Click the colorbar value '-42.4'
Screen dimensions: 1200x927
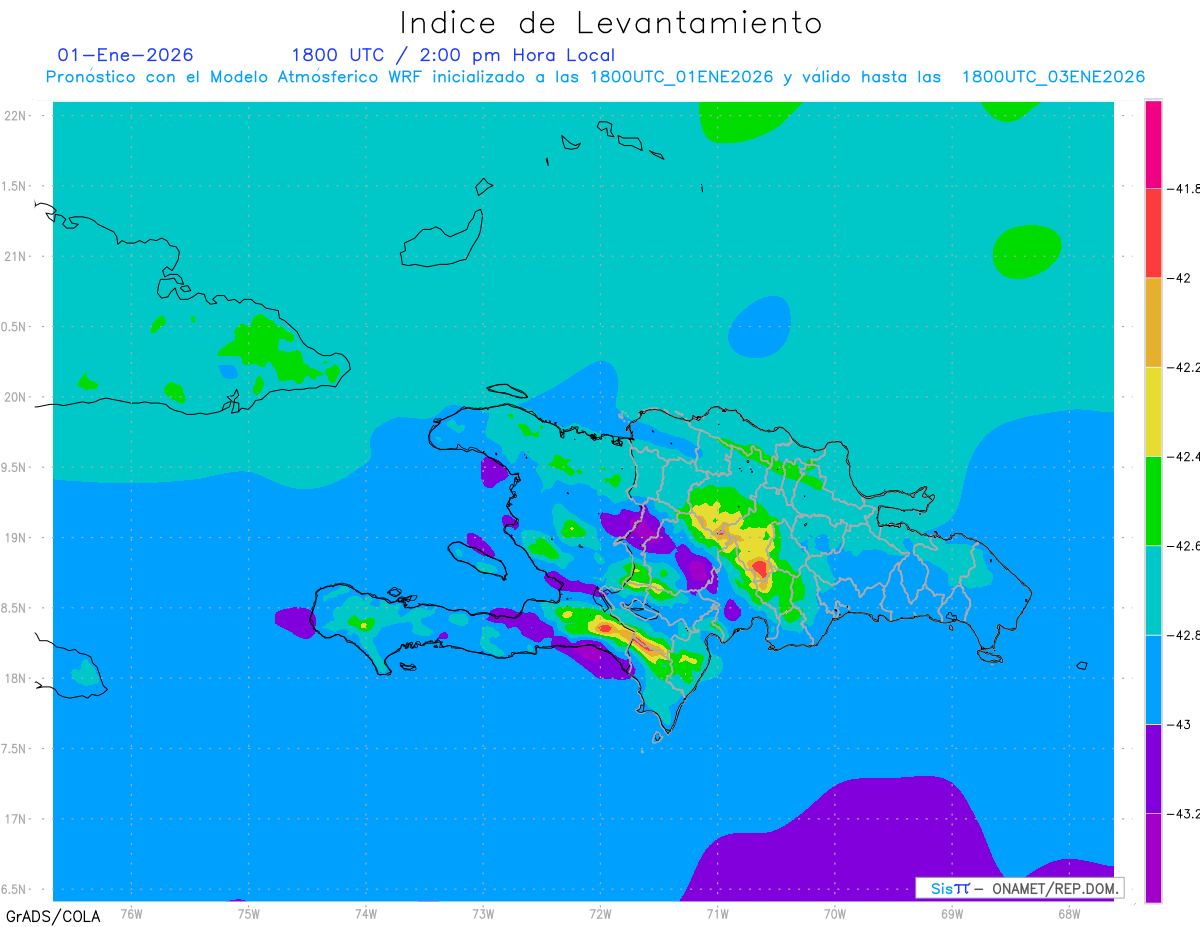coord(1184,456)
